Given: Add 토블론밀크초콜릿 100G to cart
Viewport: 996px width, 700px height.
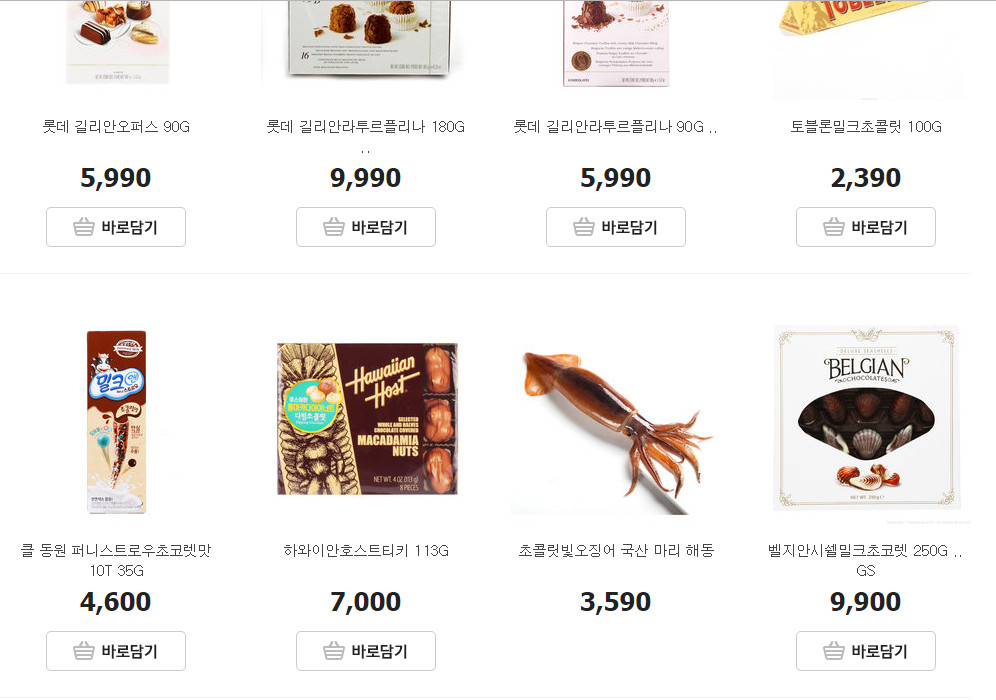Looking at the screenshot, I should [x=866, y=227].
